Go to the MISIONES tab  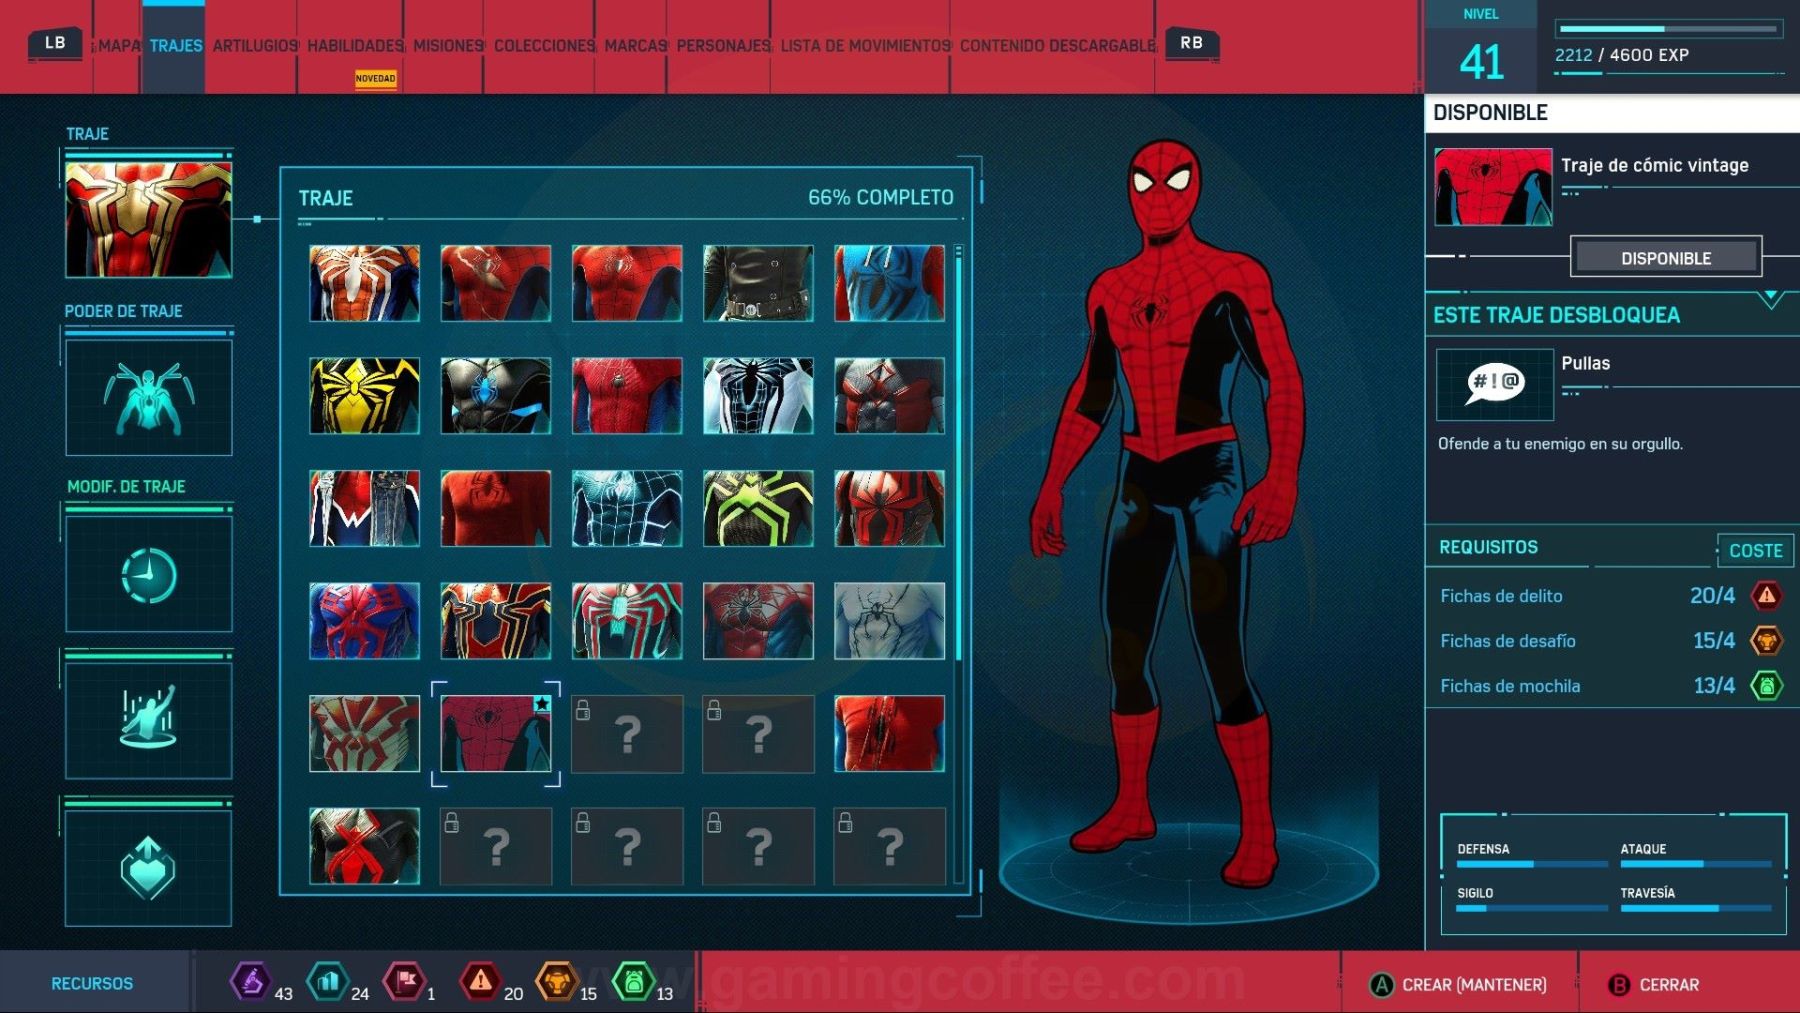448,46
